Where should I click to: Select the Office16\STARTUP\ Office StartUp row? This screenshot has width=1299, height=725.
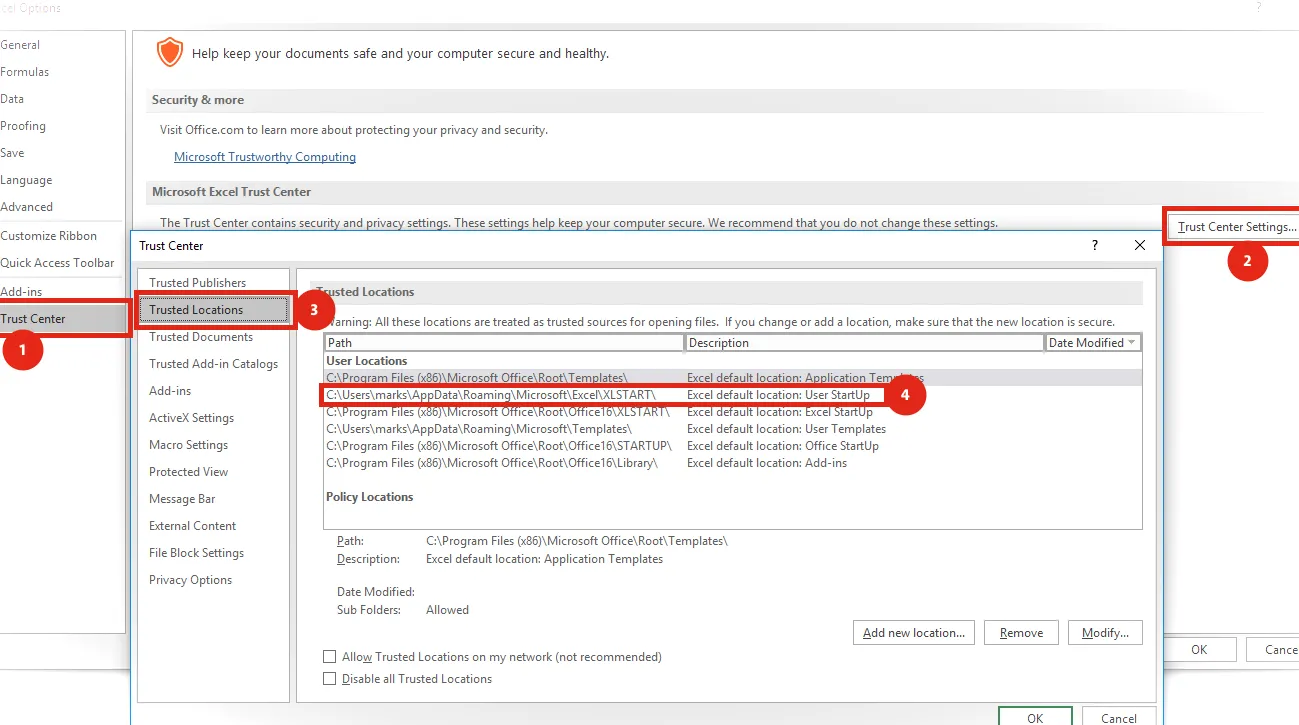click(x=732, y=446)
